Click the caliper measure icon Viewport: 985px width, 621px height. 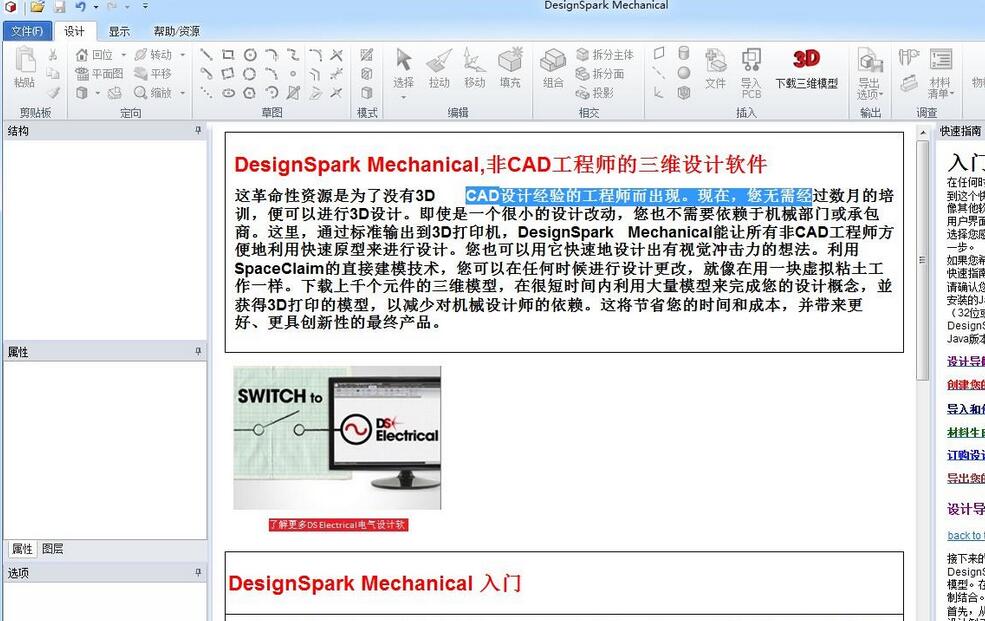(x=909, y=57)
